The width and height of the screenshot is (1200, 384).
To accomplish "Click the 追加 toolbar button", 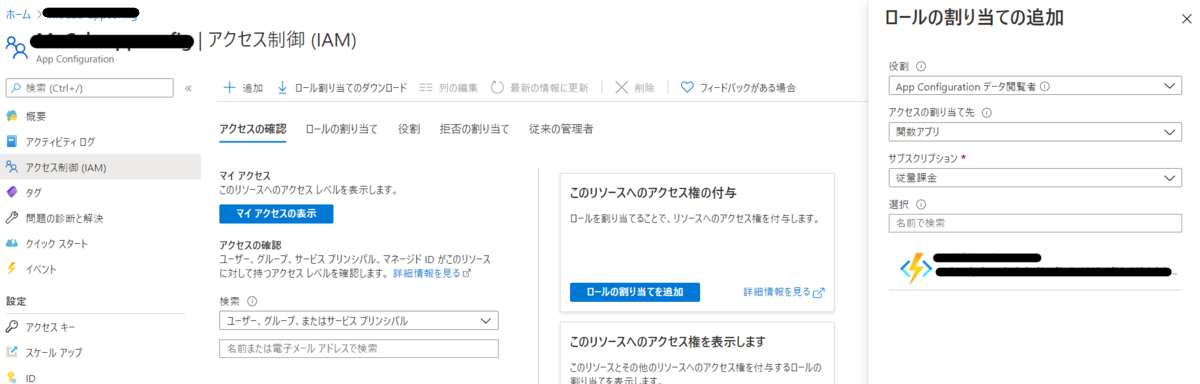I will (242, 88).
